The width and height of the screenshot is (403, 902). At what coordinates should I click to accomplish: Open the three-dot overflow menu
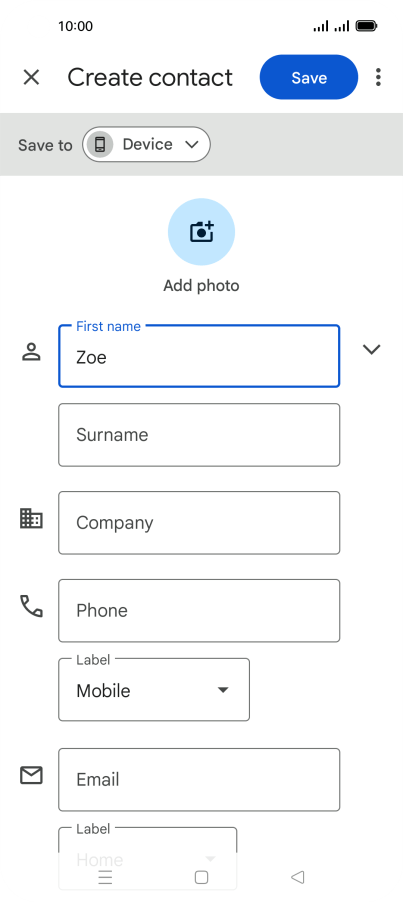(378, 77)
